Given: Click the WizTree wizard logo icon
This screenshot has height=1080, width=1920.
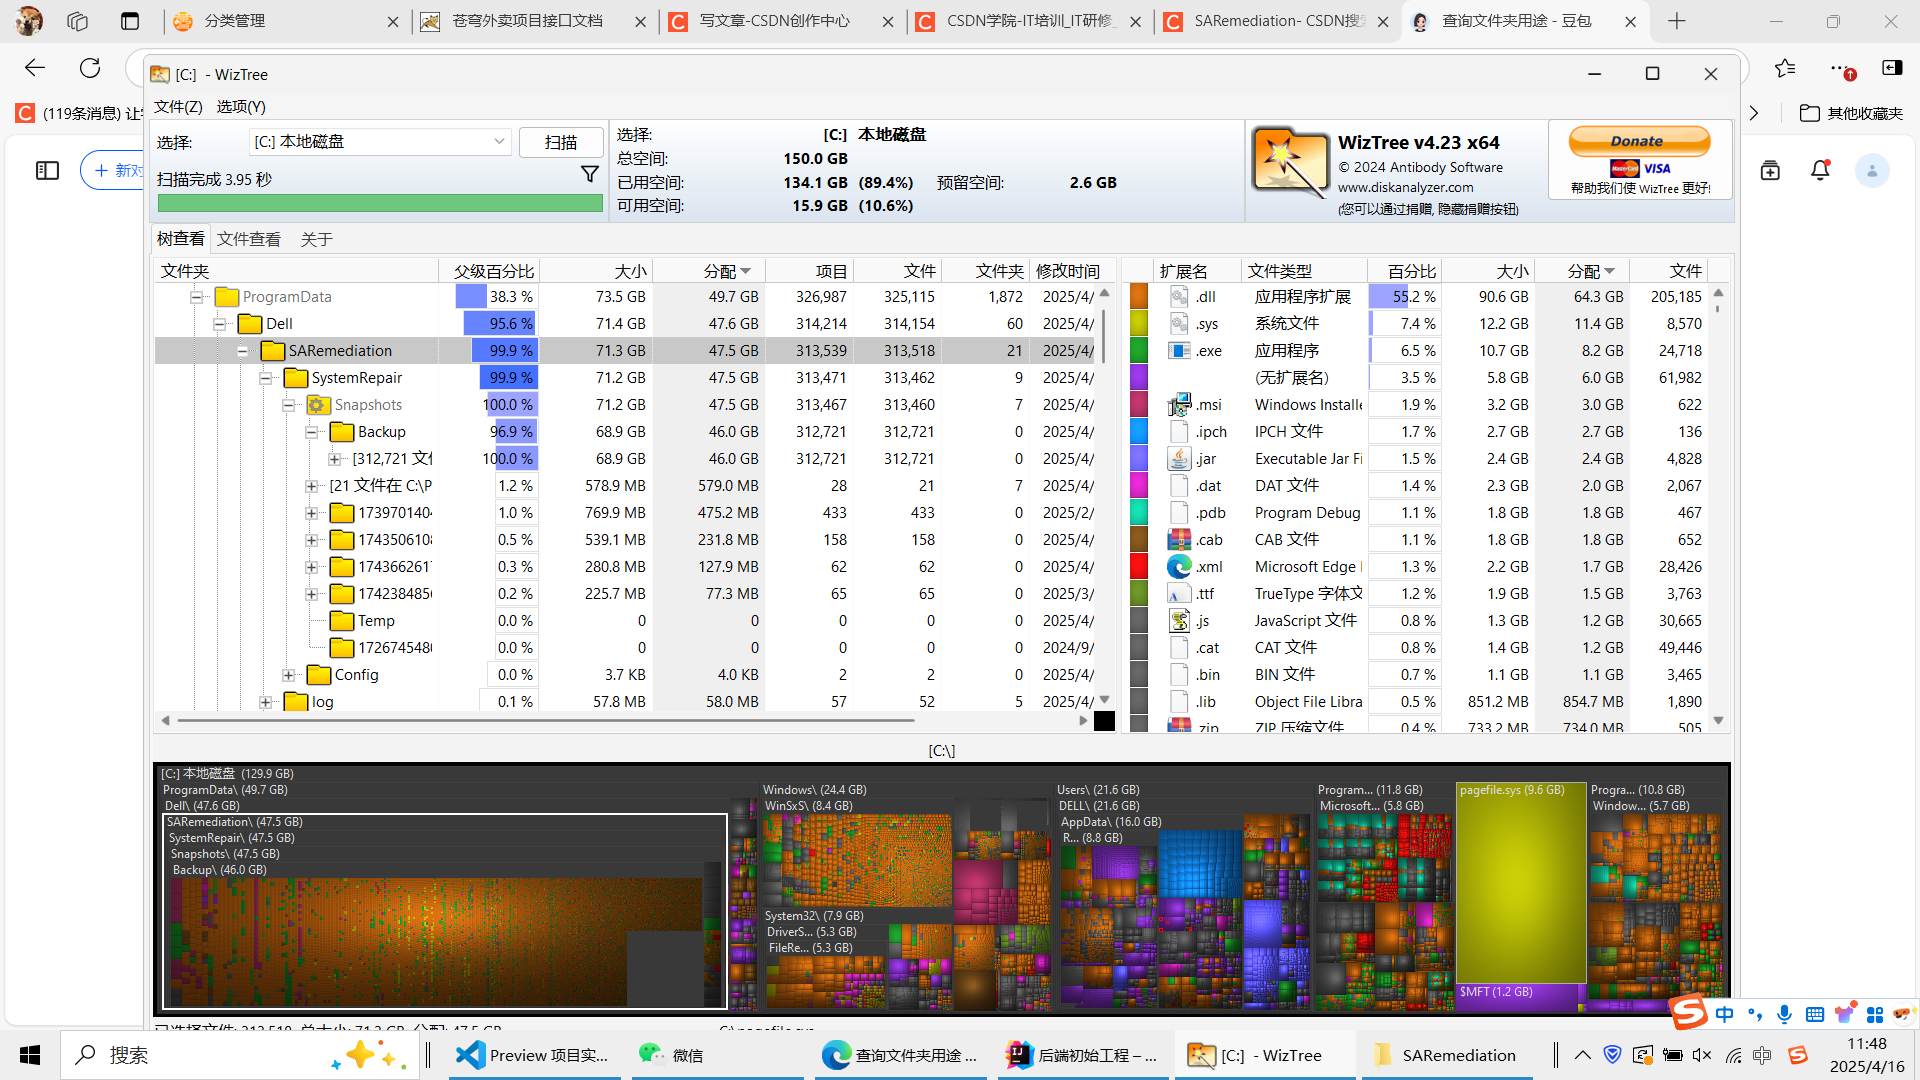Looking at the screenshot, I should pos(1289,162).
